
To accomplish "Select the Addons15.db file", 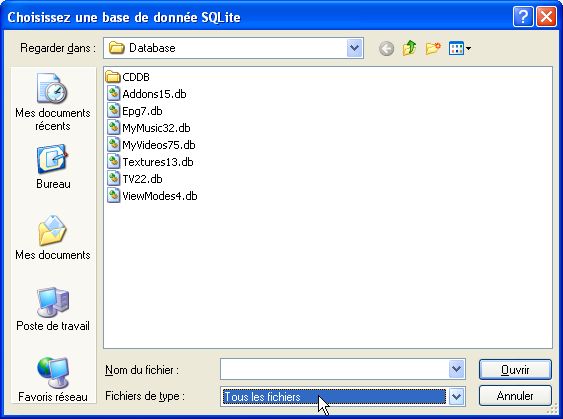I will [146, 94].
